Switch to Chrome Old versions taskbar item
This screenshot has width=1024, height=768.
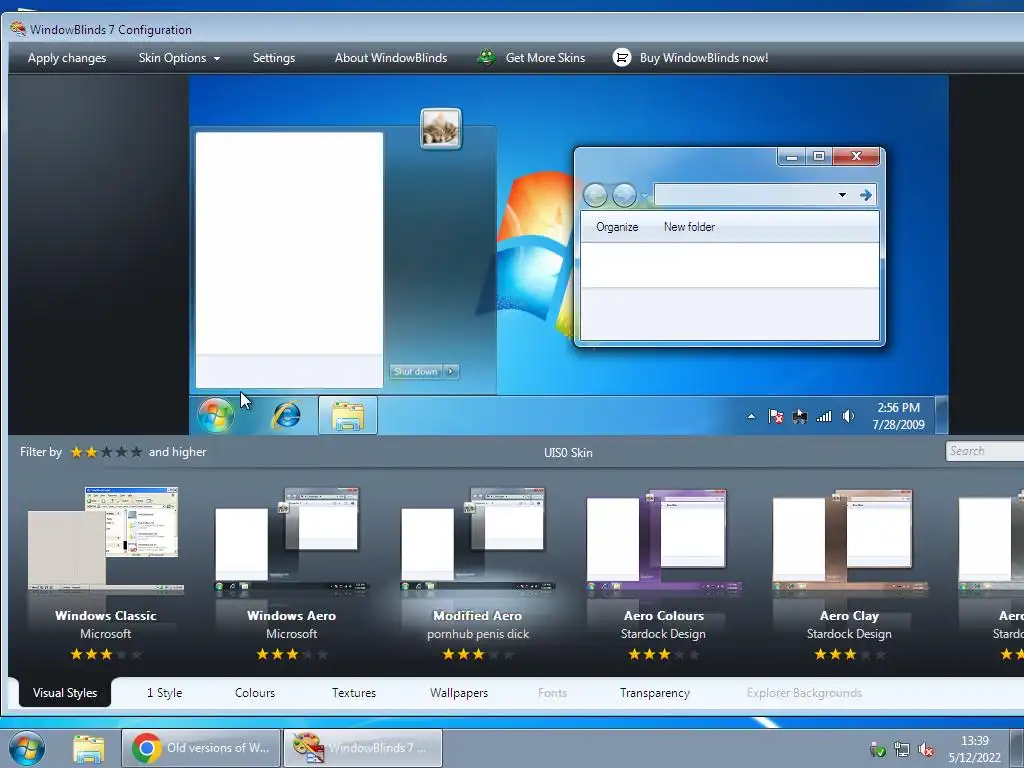[201, 748]
